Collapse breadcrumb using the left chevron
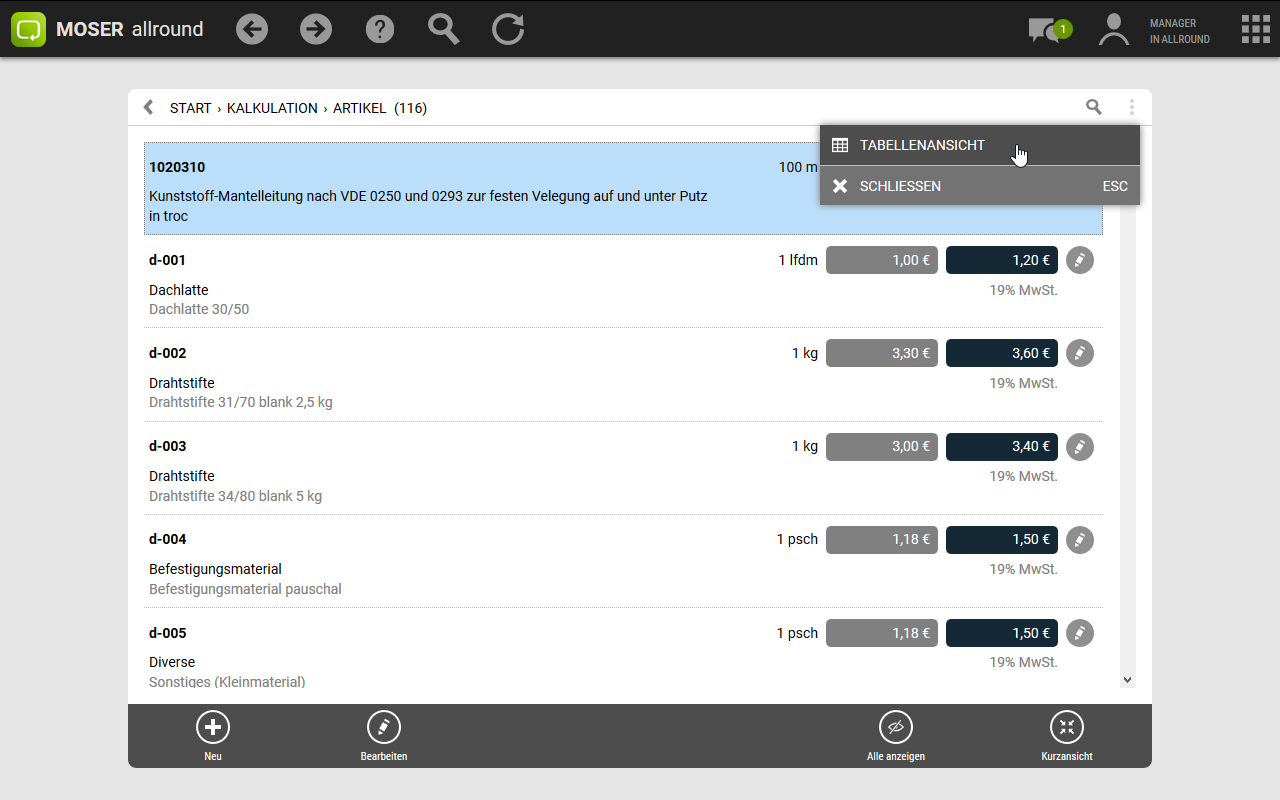Screen dimensions: 1280x800 coord(149,107)
